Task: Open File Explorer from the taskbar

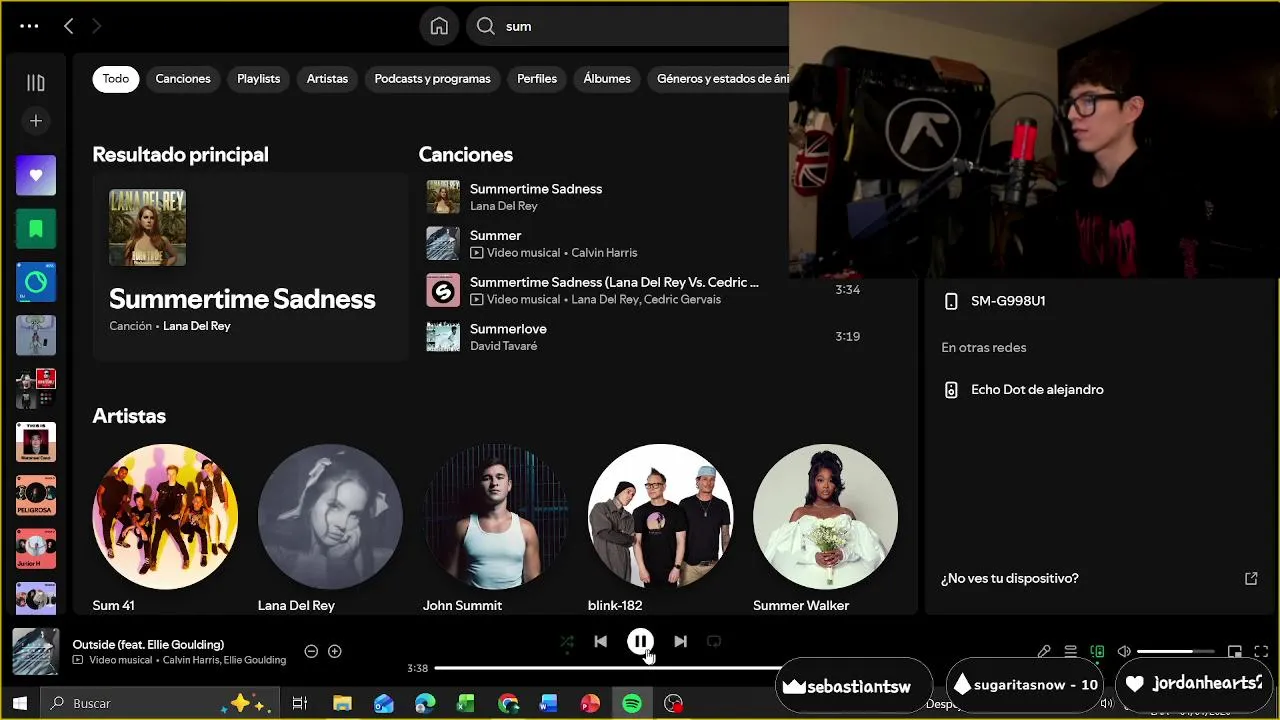Action: pyautogui.click(x=342, y=704)
